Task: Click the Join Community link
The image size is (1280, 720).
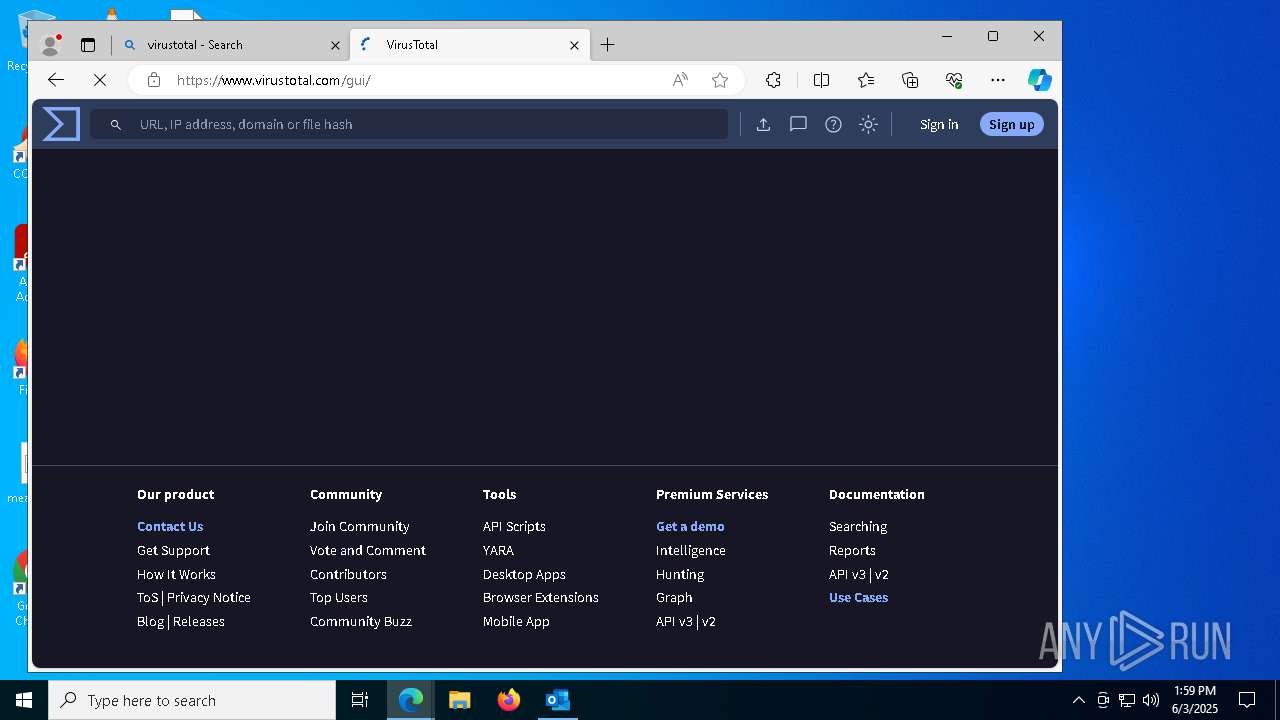Action: (359, 526)
